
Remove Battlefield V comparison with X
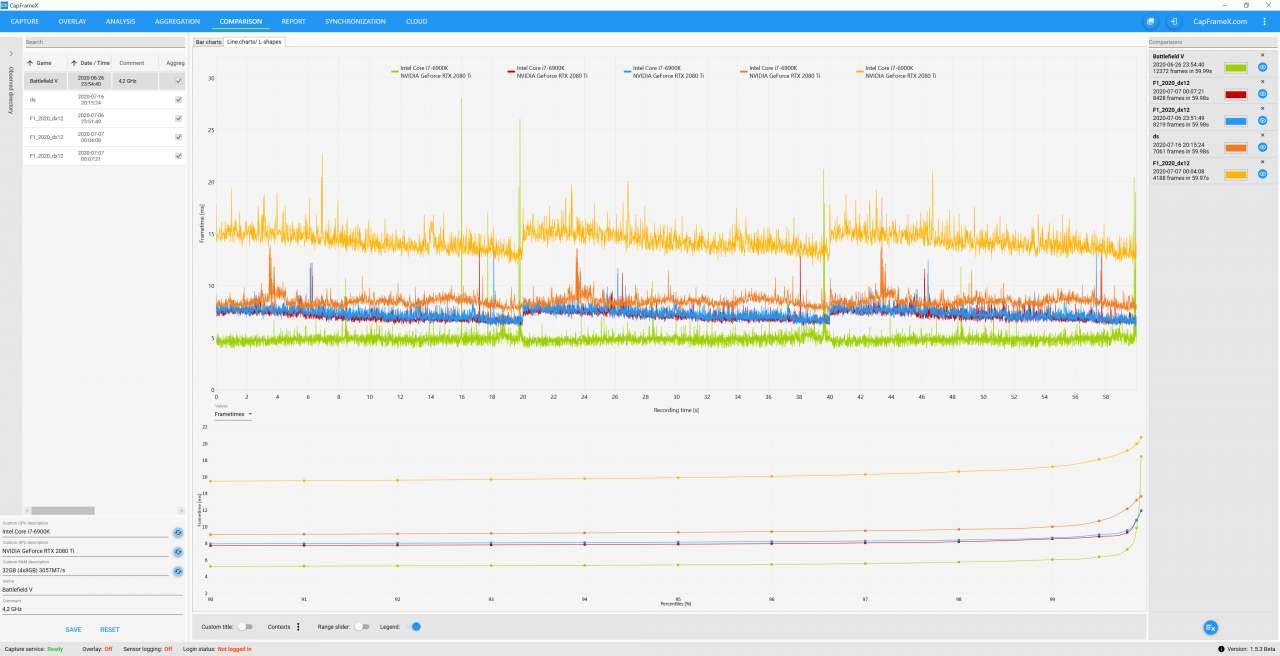point(1262,55)
